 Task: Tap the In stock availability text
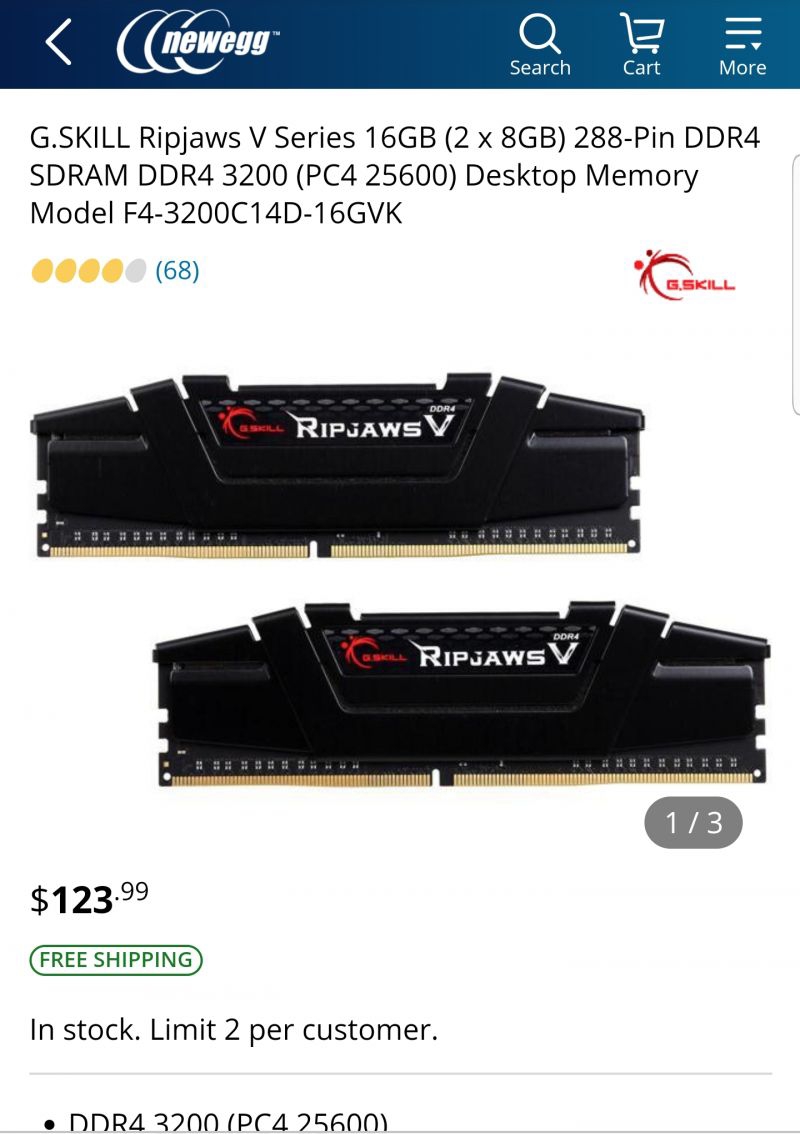85,1030
